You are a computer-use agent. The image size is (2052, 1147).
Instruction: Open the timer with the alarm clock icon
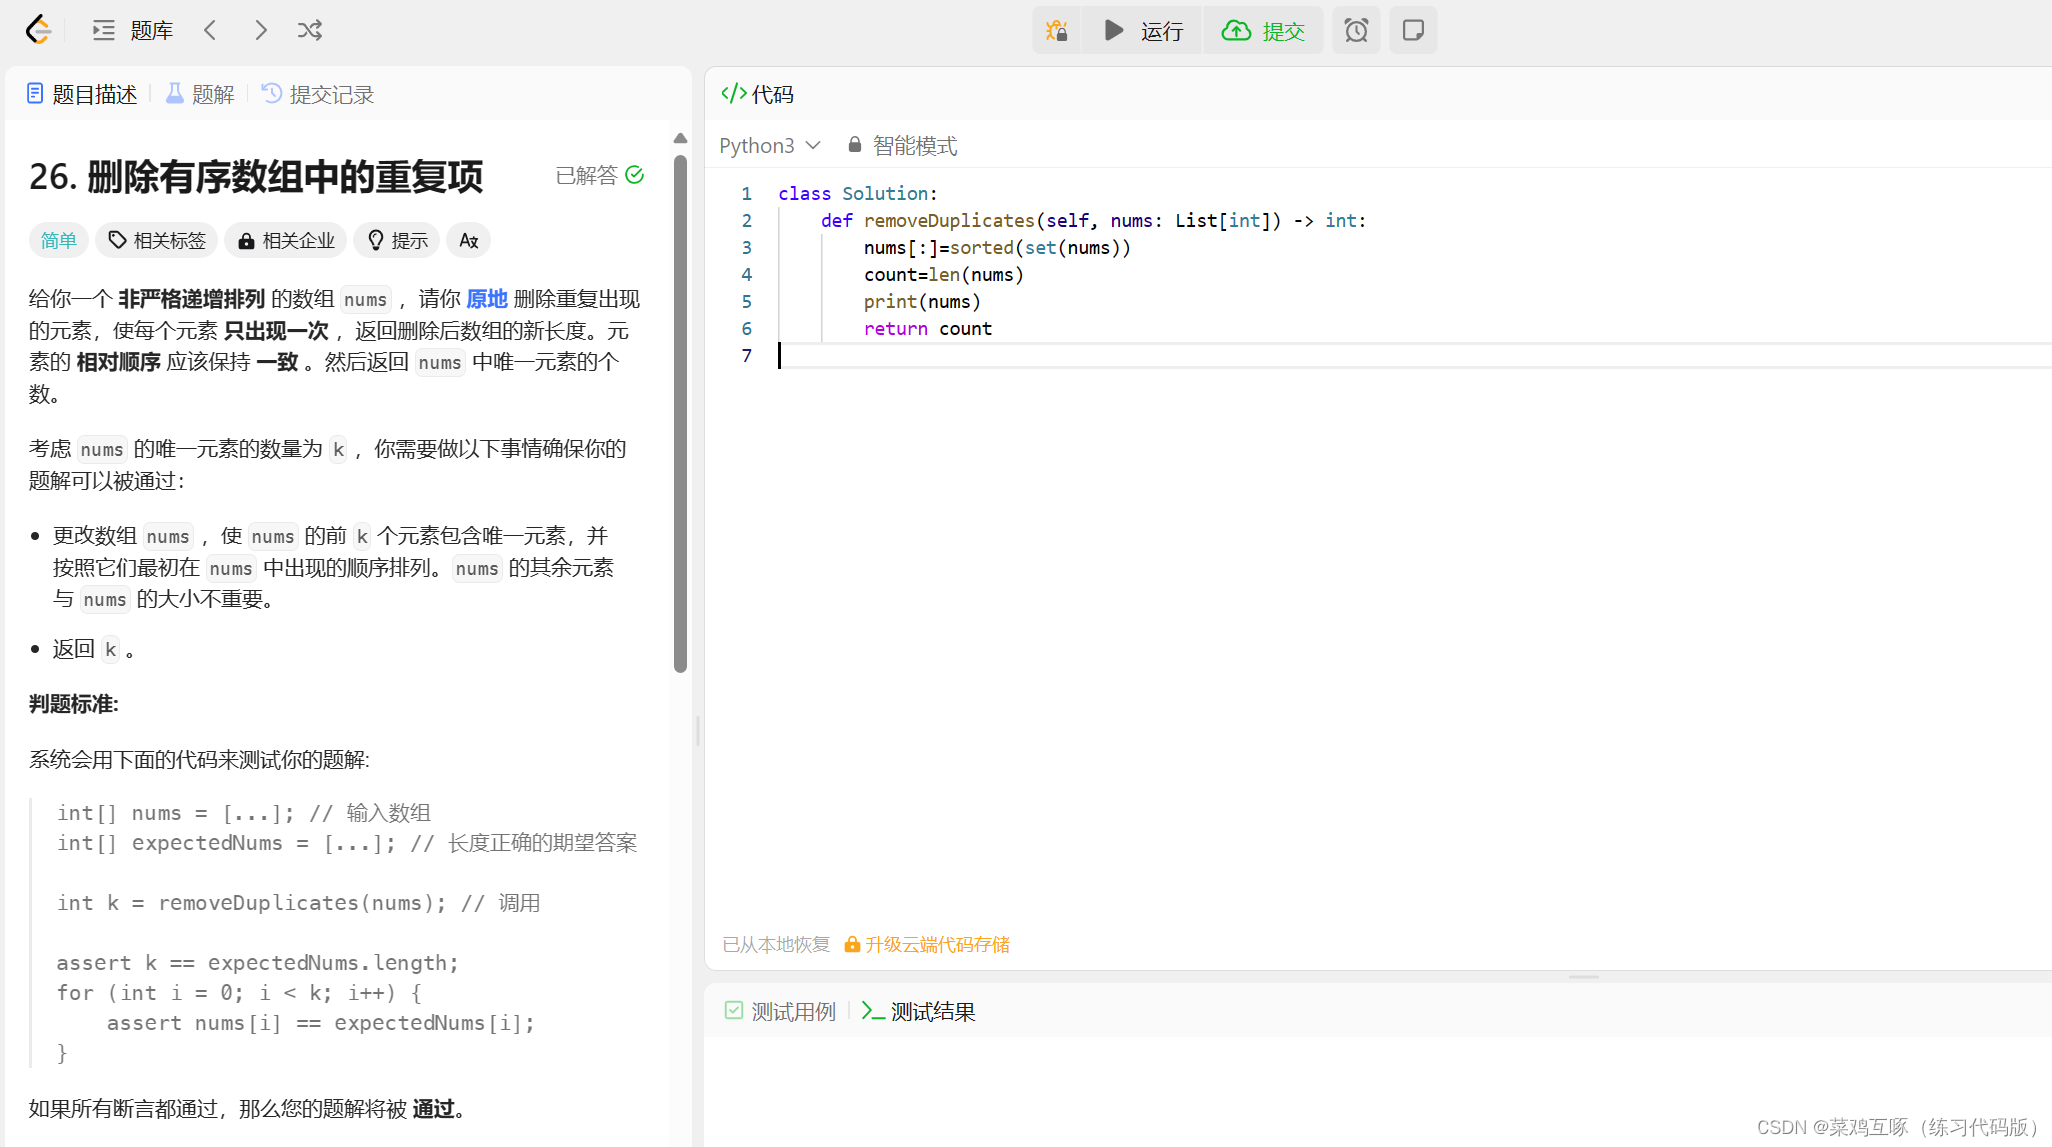coord(1356,30)
